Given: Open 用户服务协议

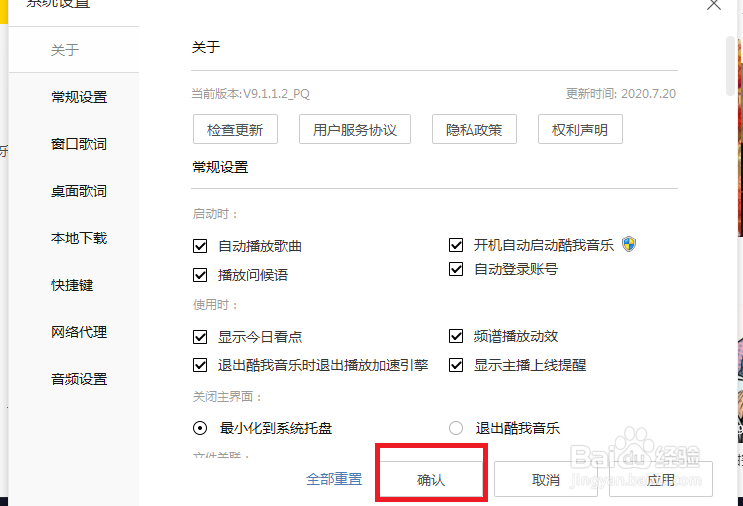Looking at the screenshot, I should click(x=354, y=129).
